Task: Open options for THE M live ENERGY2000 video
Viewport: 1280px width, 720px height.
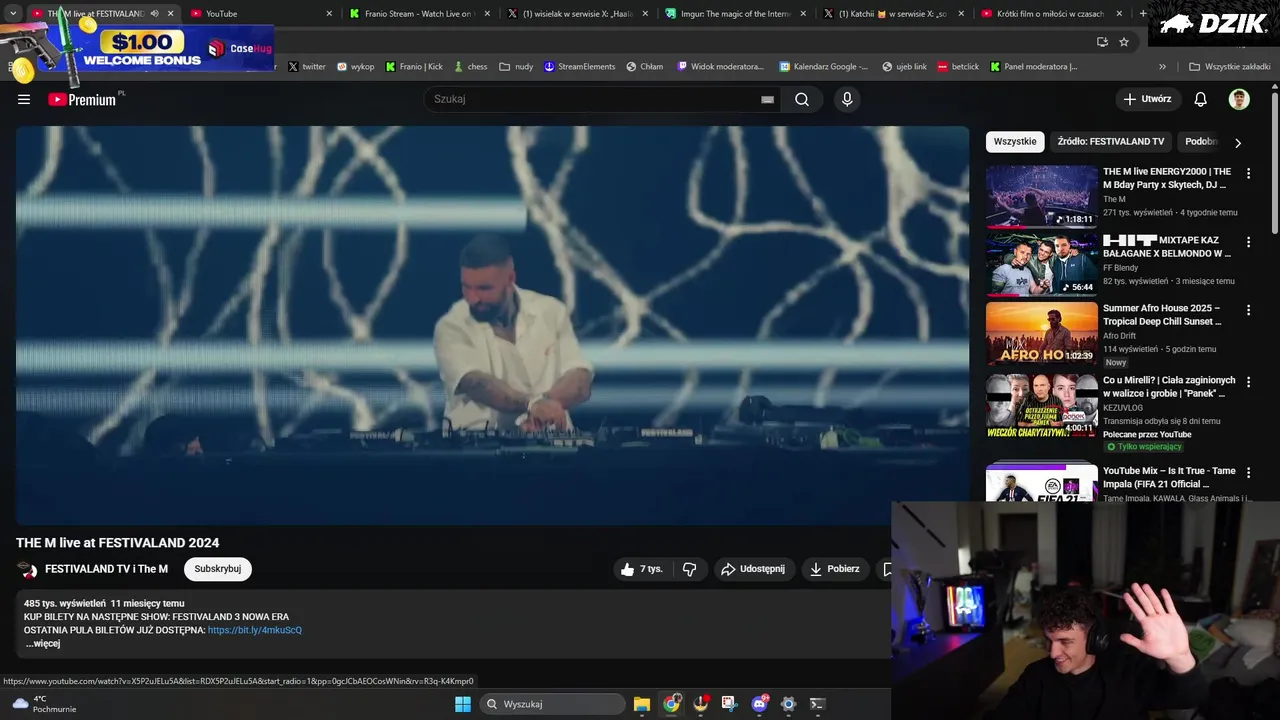Action: 1248,174
